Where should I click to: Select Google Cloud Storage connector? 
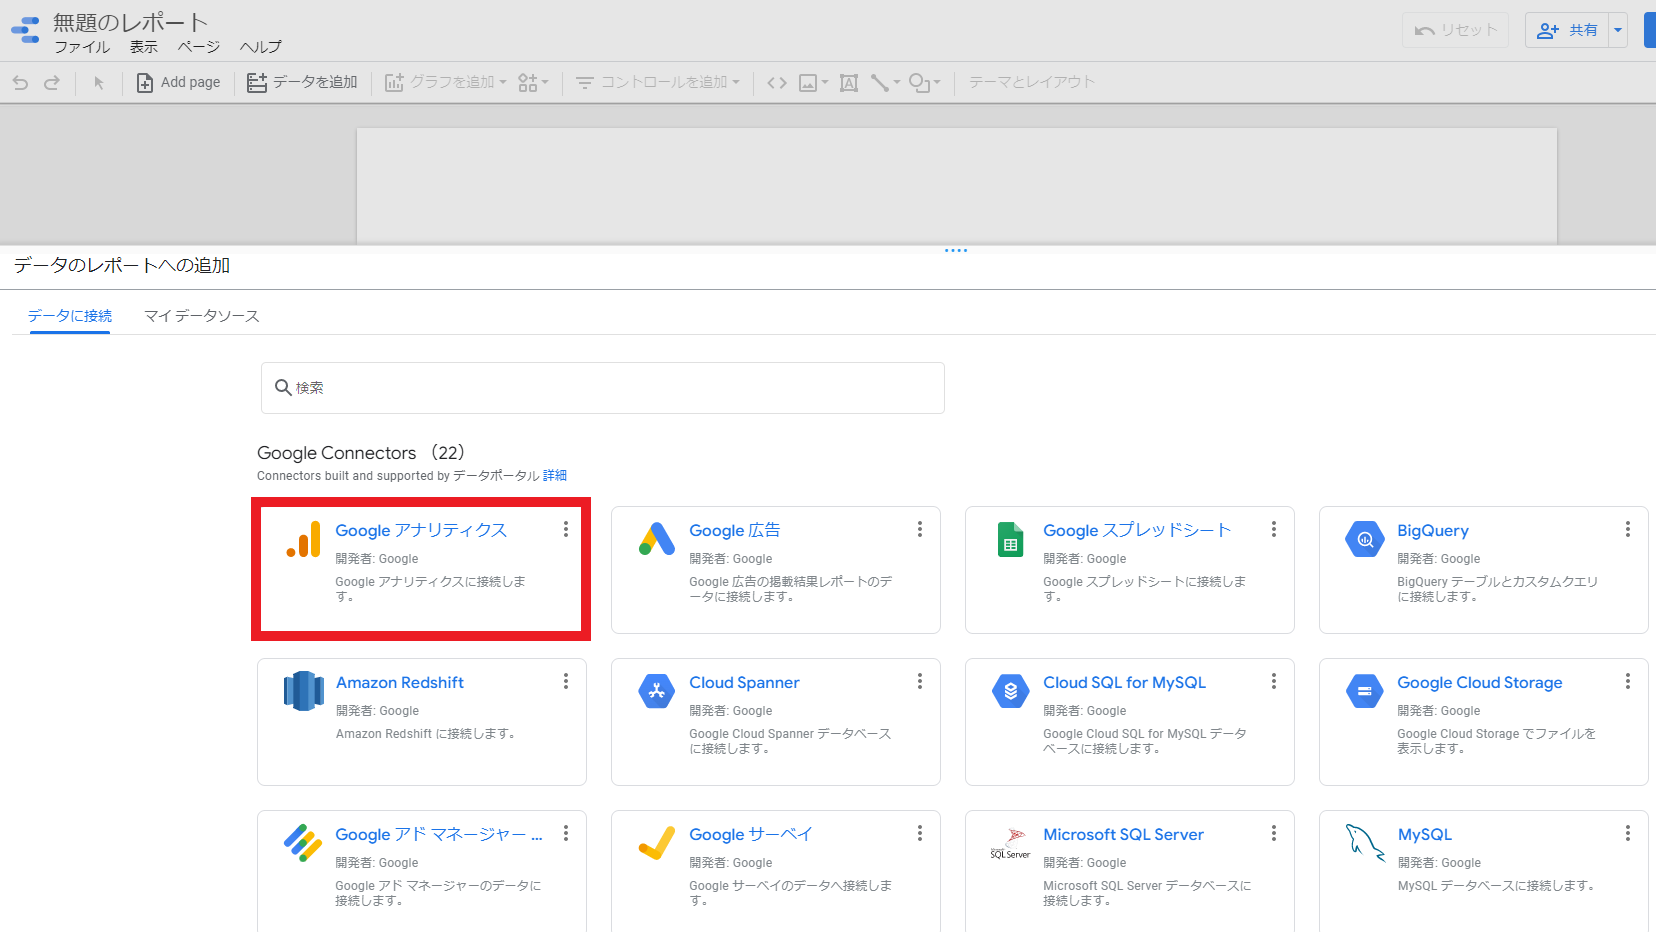tap(1484, 721)
